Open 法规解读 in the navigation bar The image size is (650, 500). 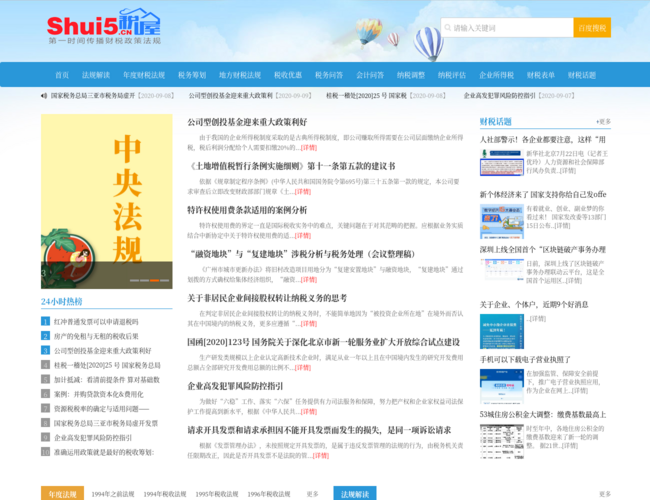(x=96, y=75)
